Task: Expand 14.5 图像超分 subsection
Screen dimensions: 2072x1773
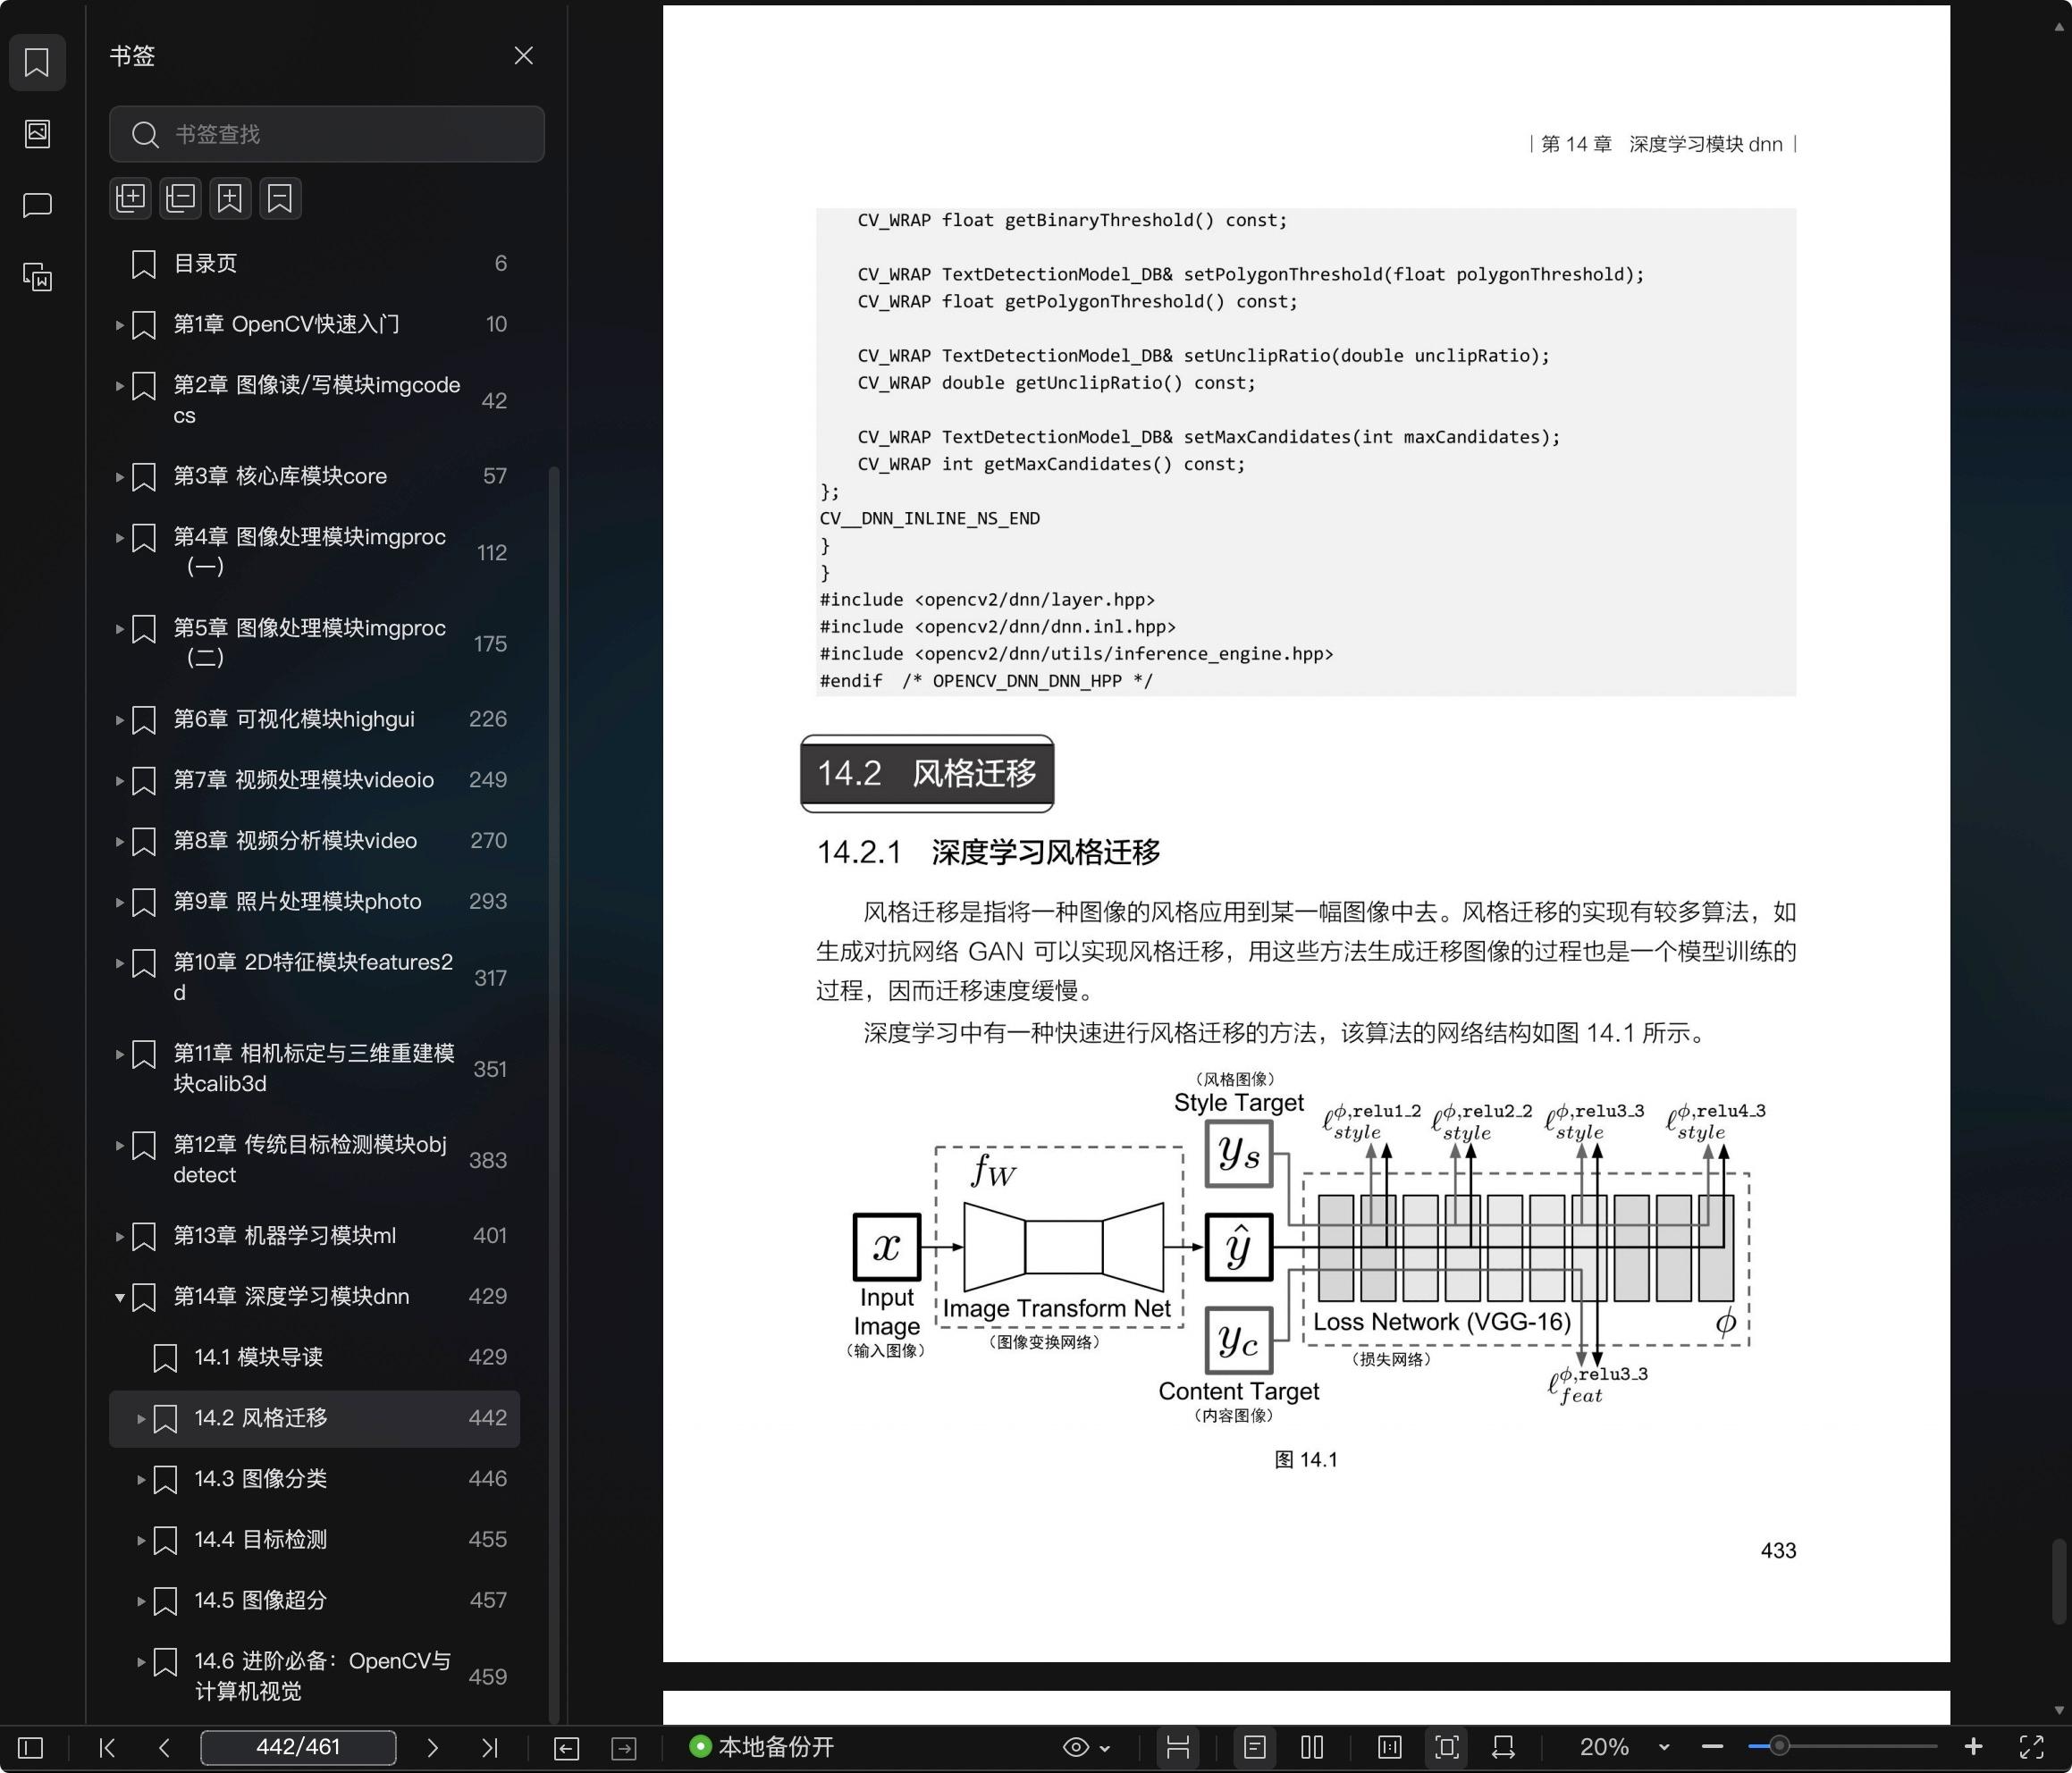Action: (141, 1600)
